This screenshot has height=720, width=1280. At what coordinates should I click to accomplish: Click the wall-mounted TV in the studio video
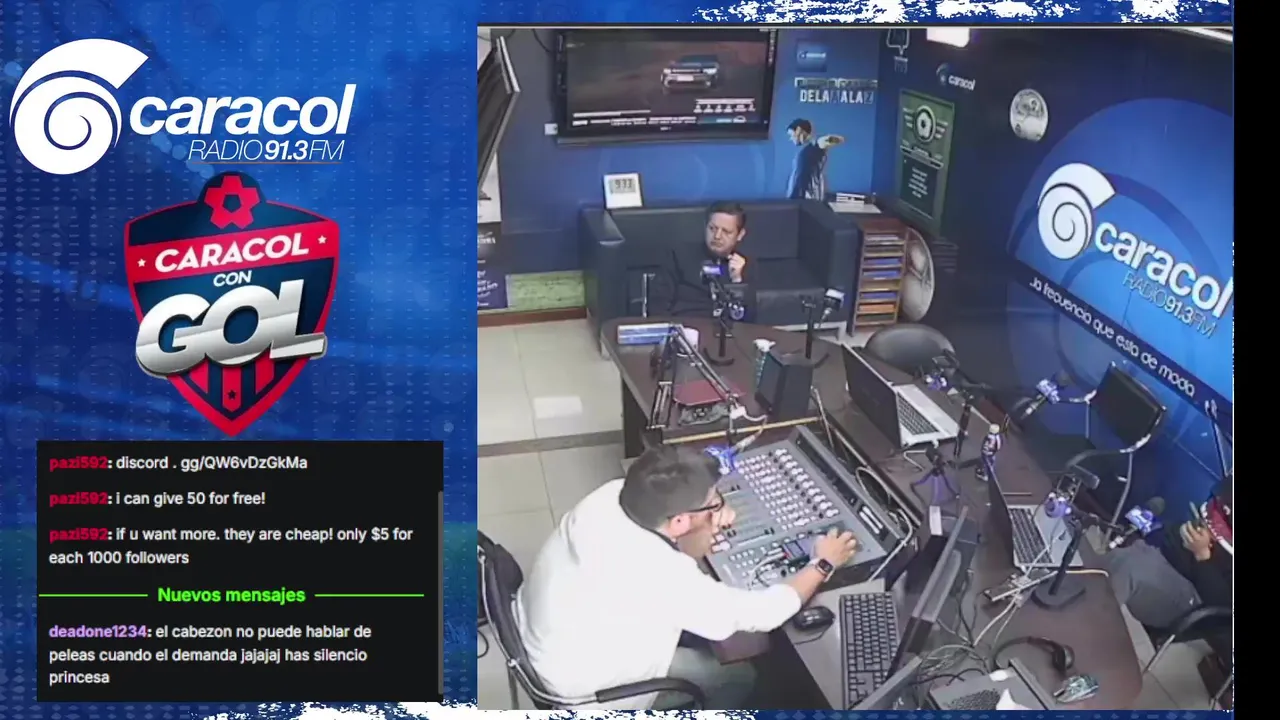click(666, 82)
